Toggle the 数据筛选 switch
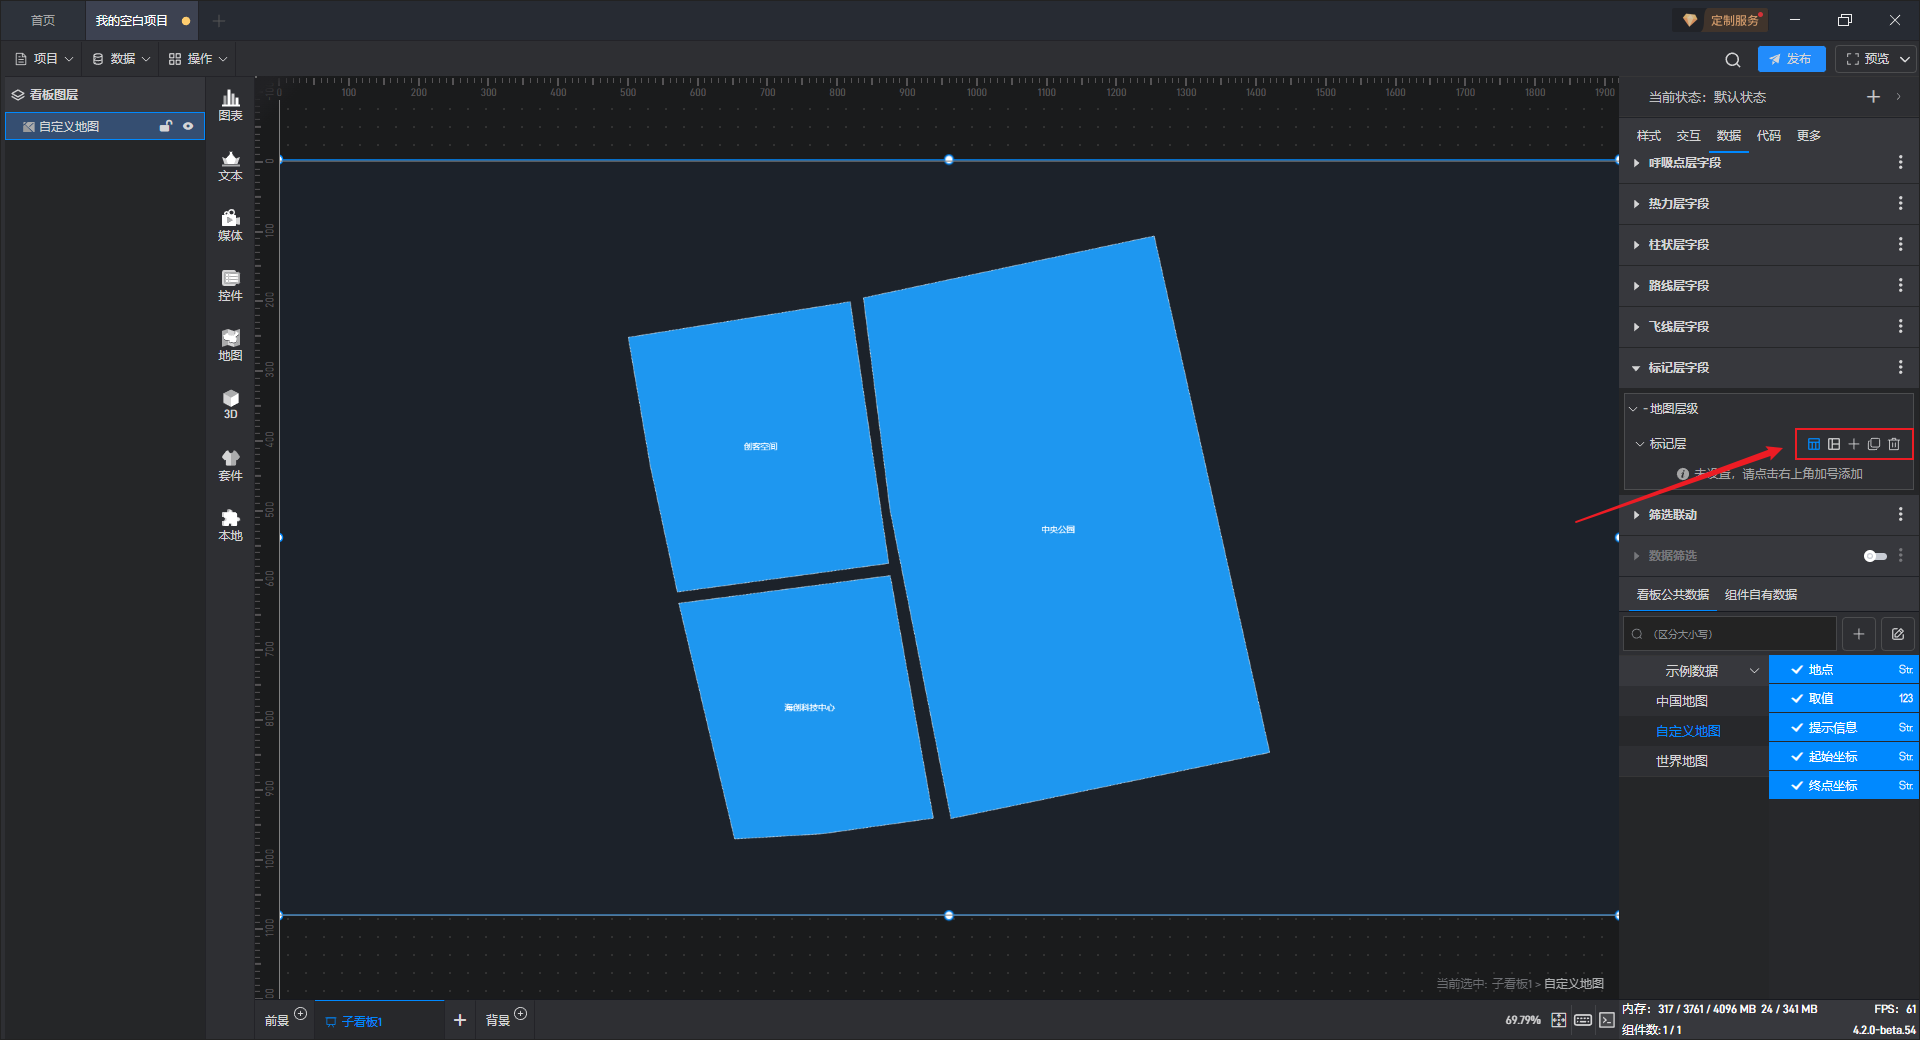The height and width of the screenshot is (1040, 1920). (x=1875, y=556)
